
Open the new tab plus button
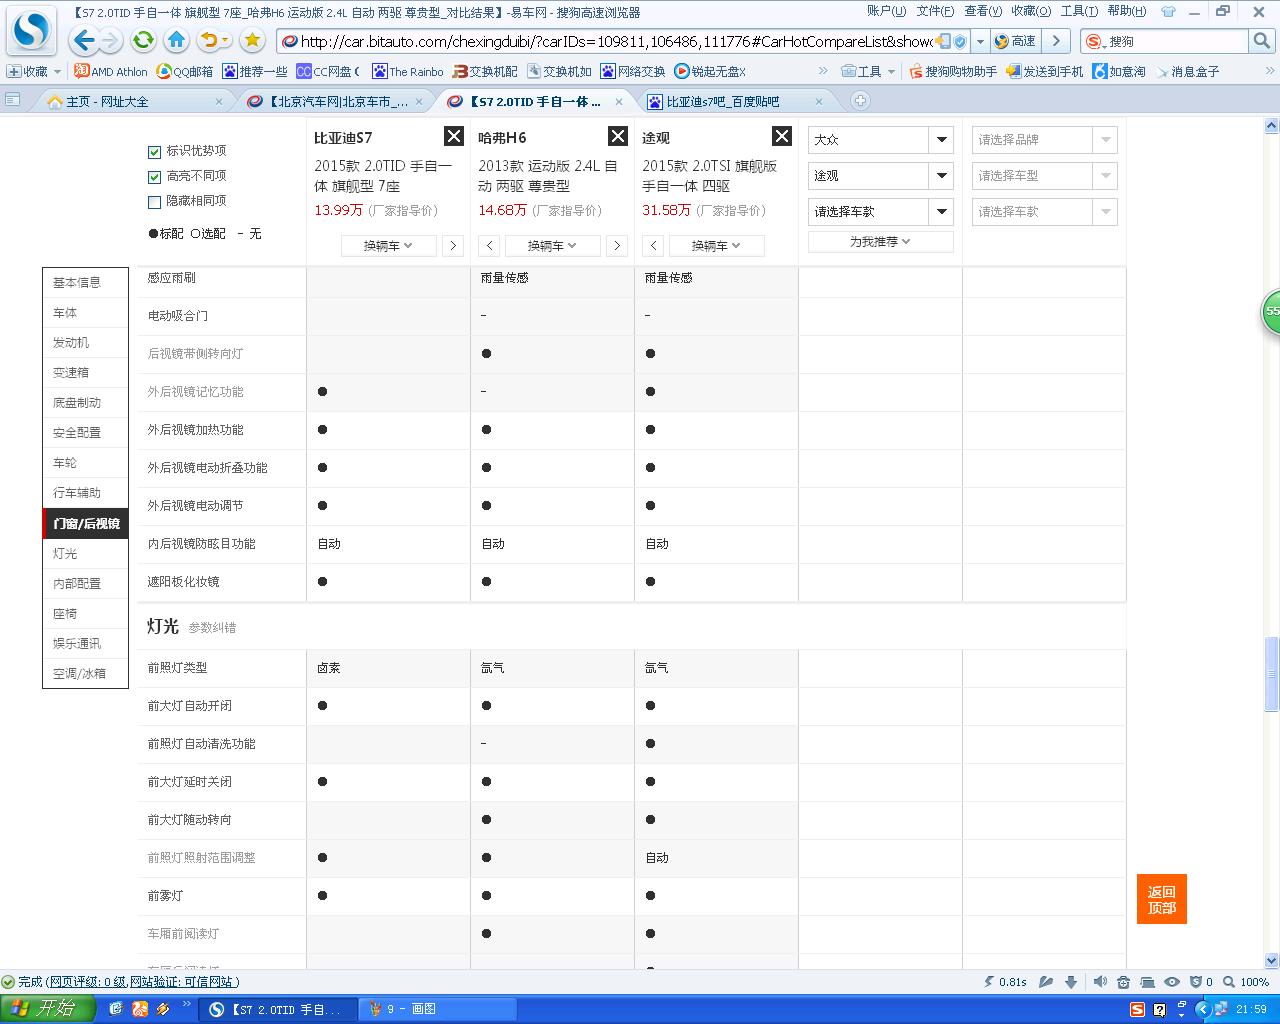tap(860, 101)
